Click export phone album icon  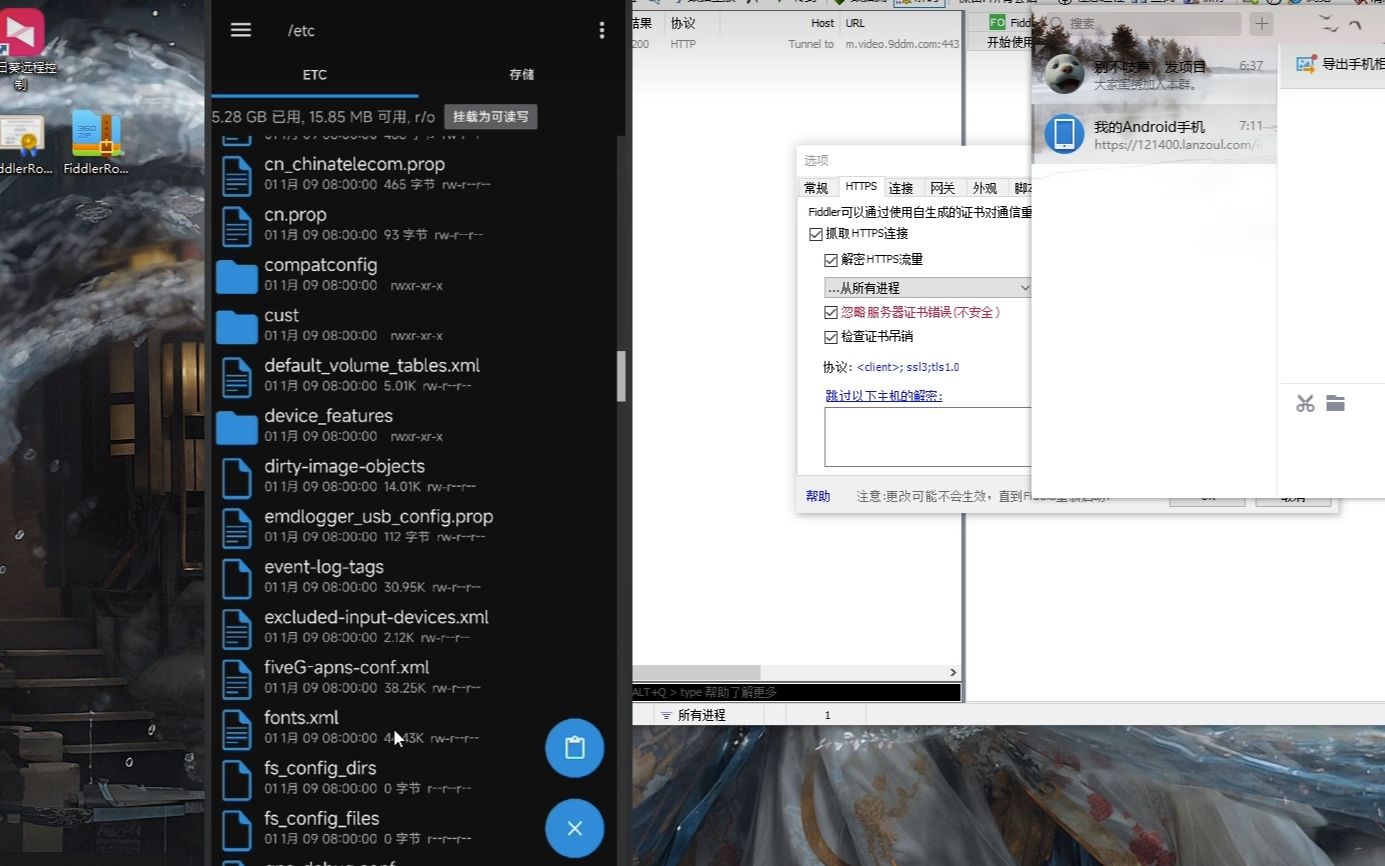pyautogui.click(x=1305, y=64)
